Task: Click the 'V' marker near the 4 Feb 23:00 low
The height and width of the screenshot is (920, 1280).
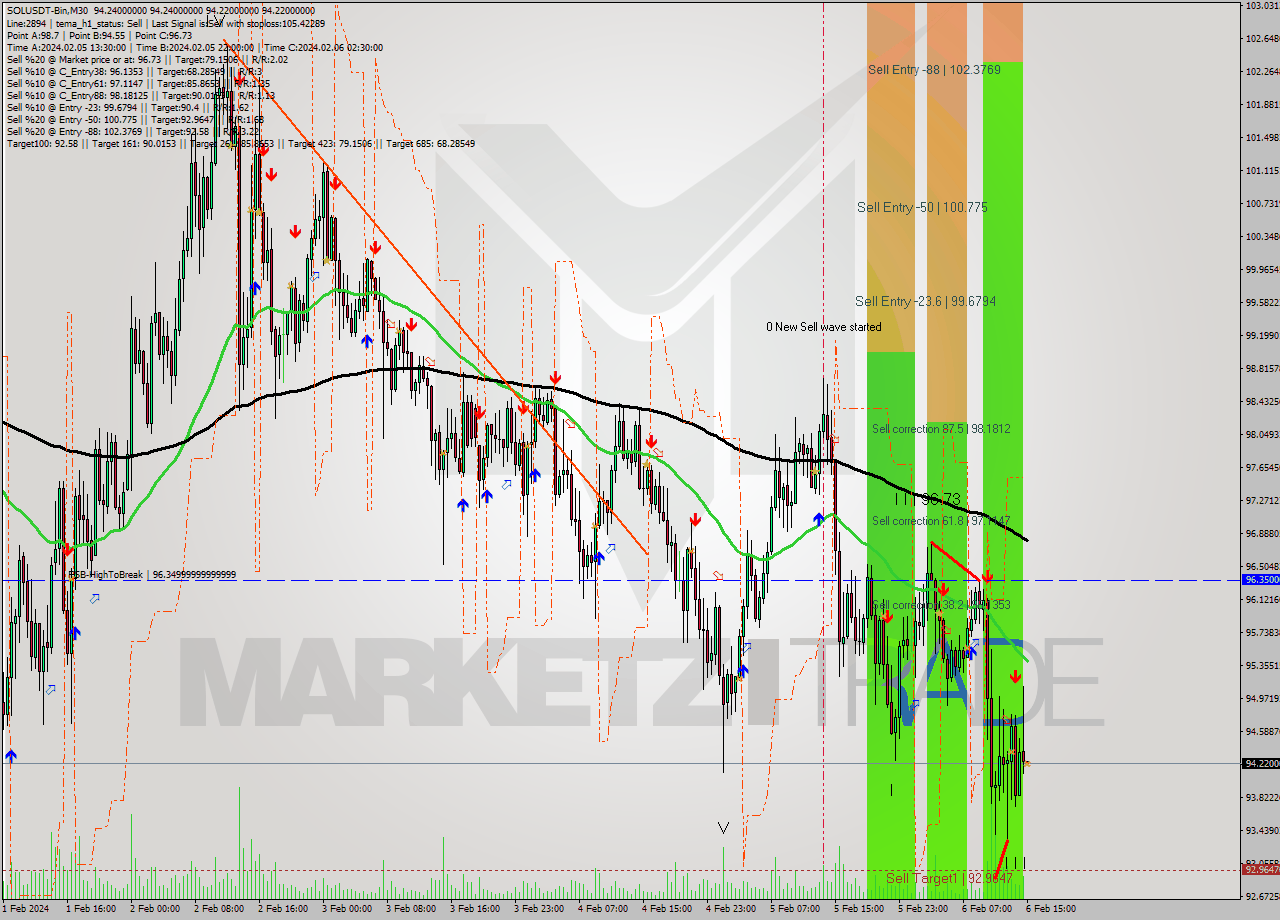Action: pos(723,828)
